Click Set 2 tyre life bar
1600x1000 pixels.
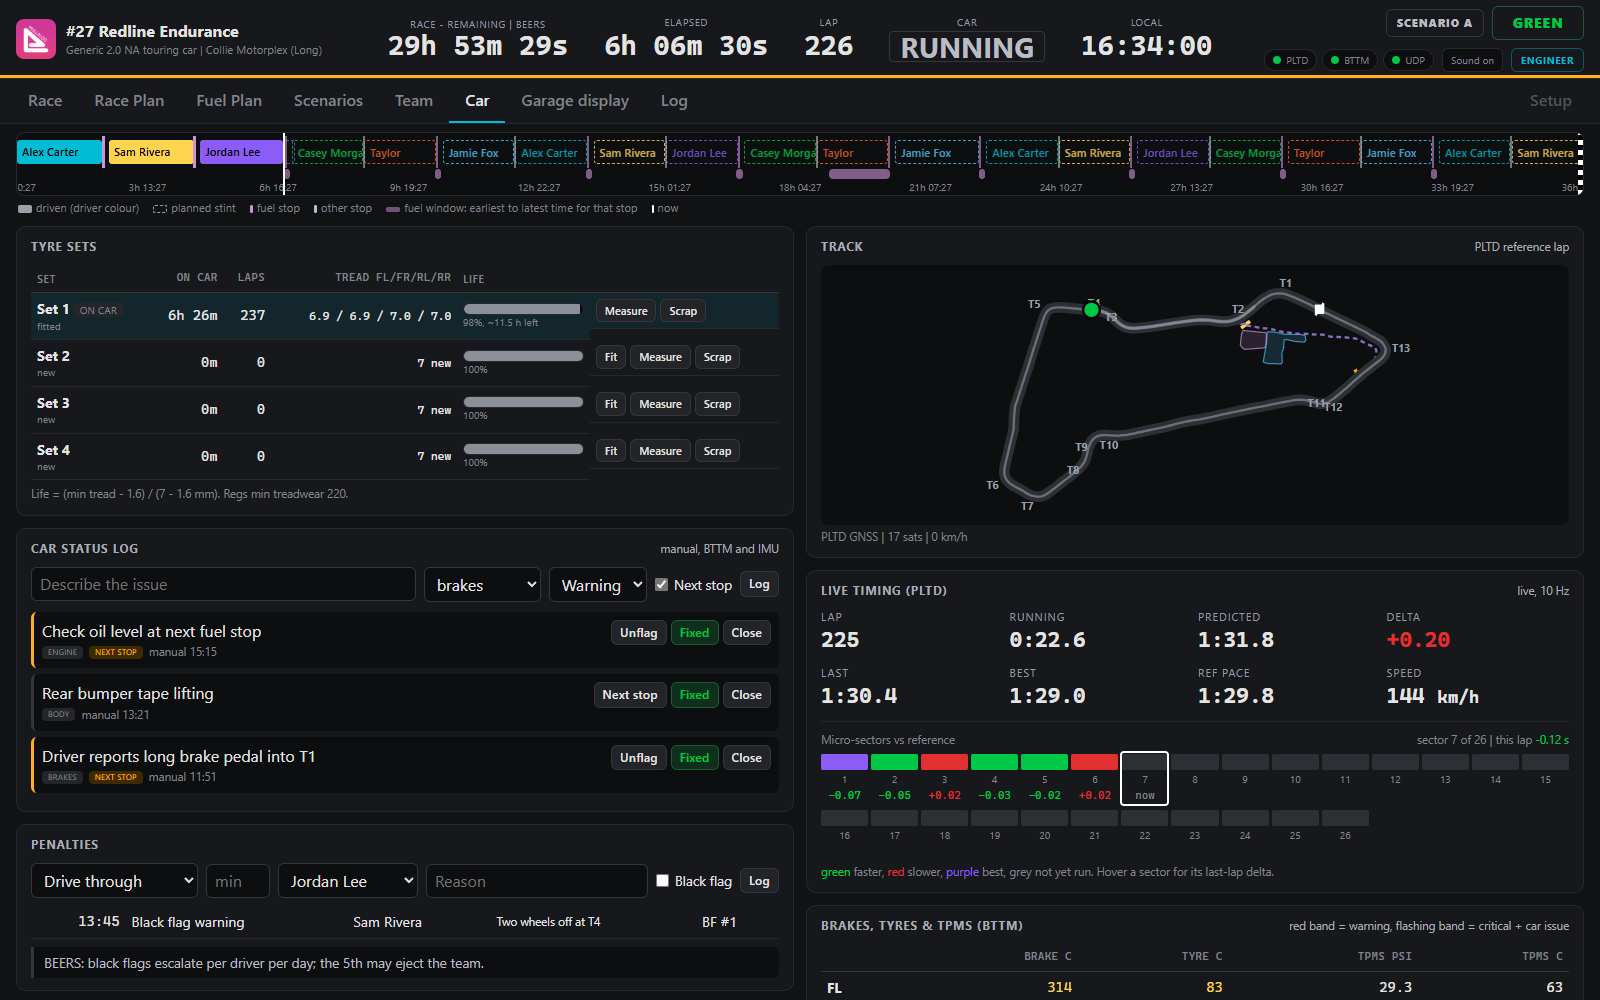(522, 356)
